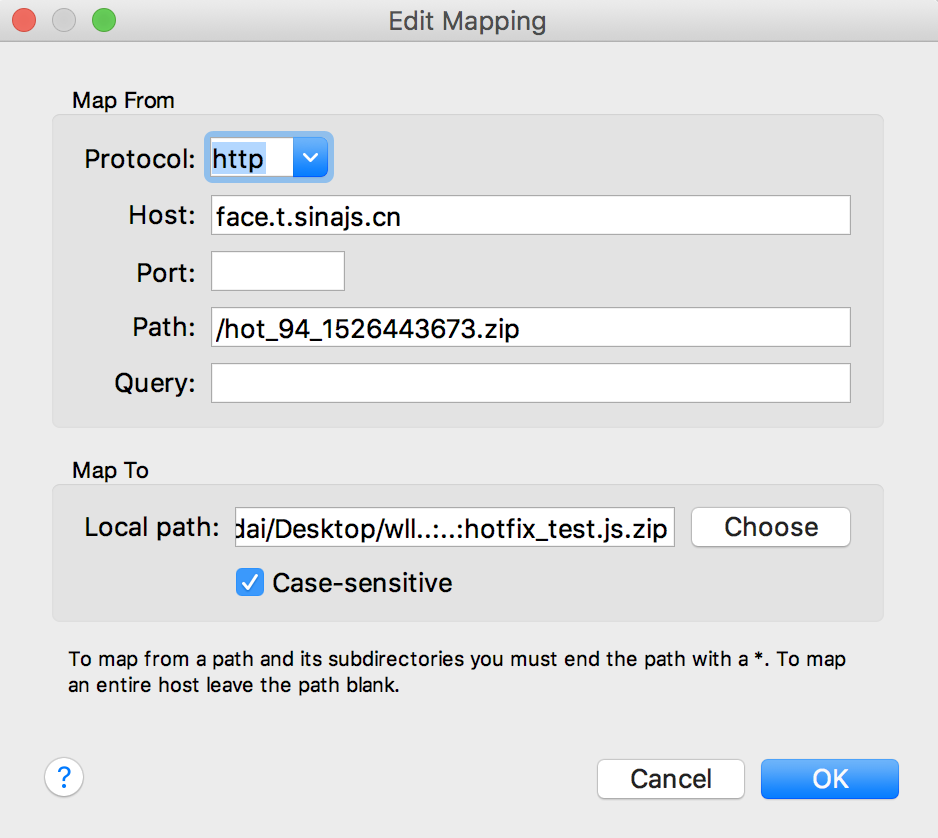938x838 pixels.
Task: Focus the empty Query field
Action: pos(530,383)
